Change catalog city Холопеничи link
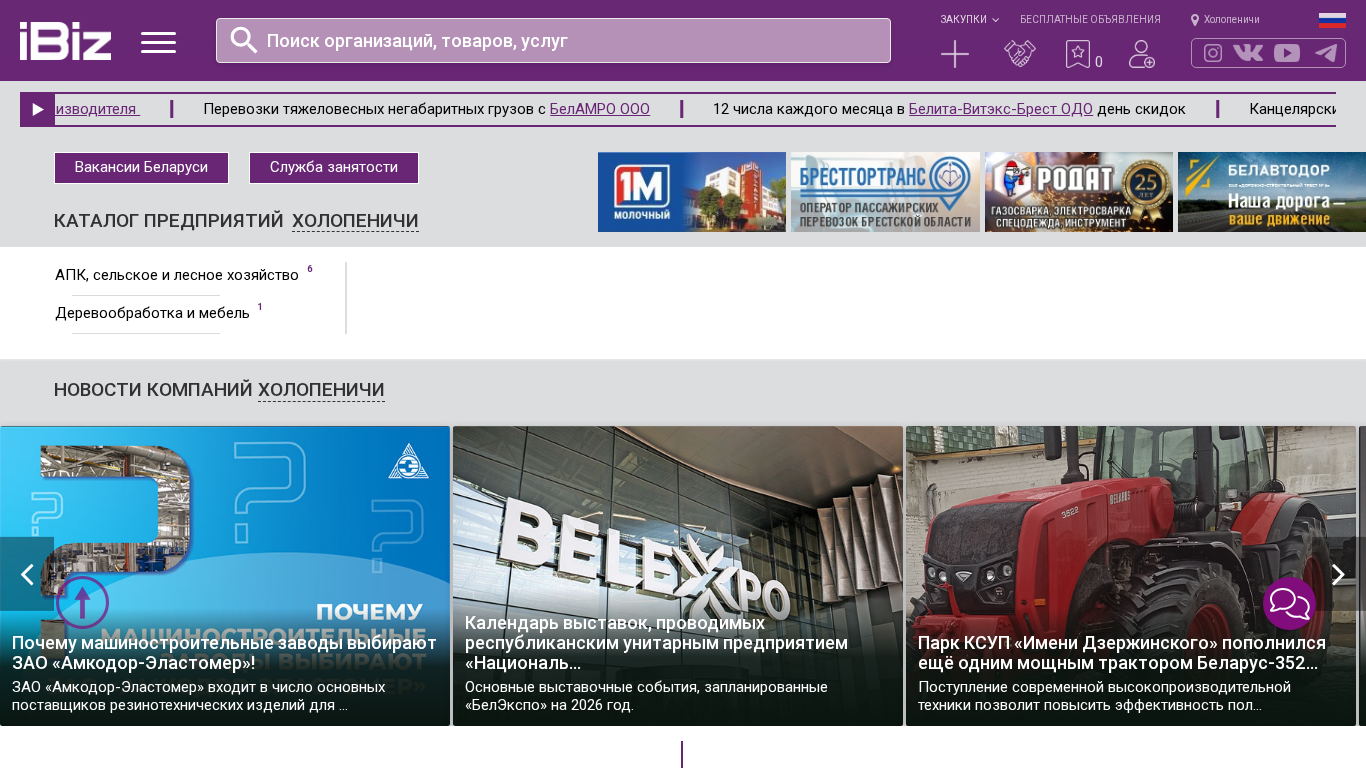 click(355, 221)
